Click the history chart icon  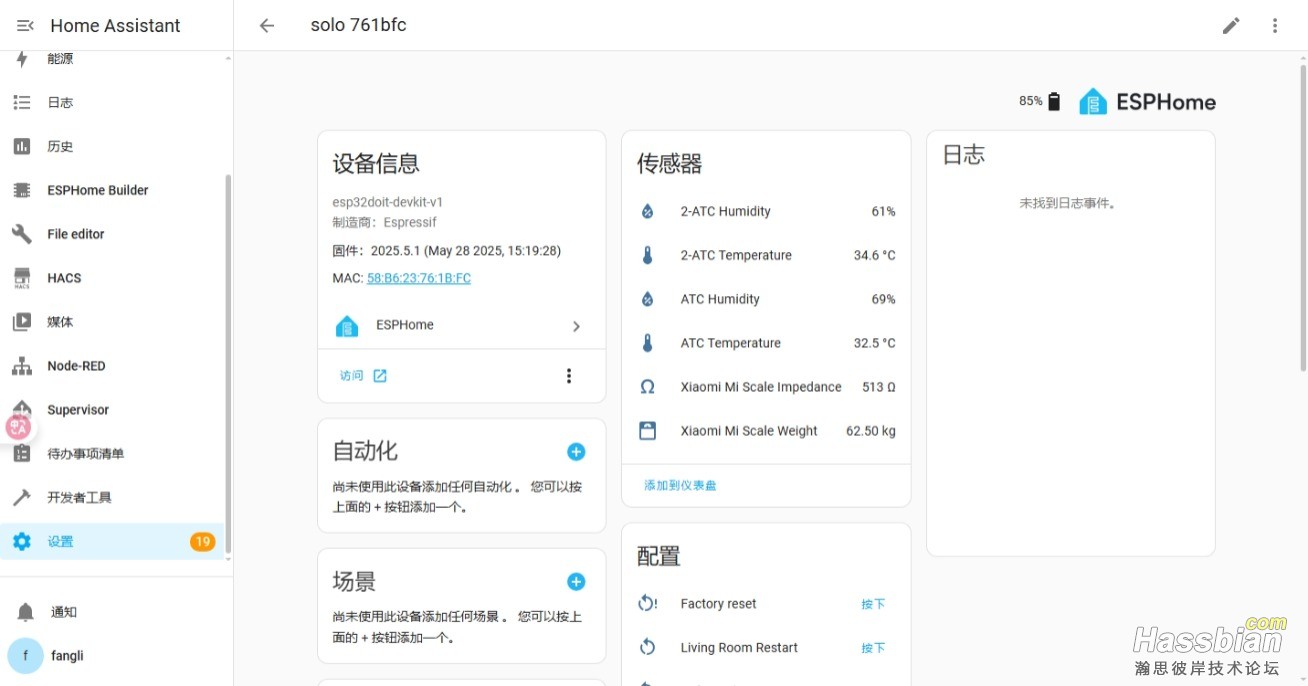(22, 146)
